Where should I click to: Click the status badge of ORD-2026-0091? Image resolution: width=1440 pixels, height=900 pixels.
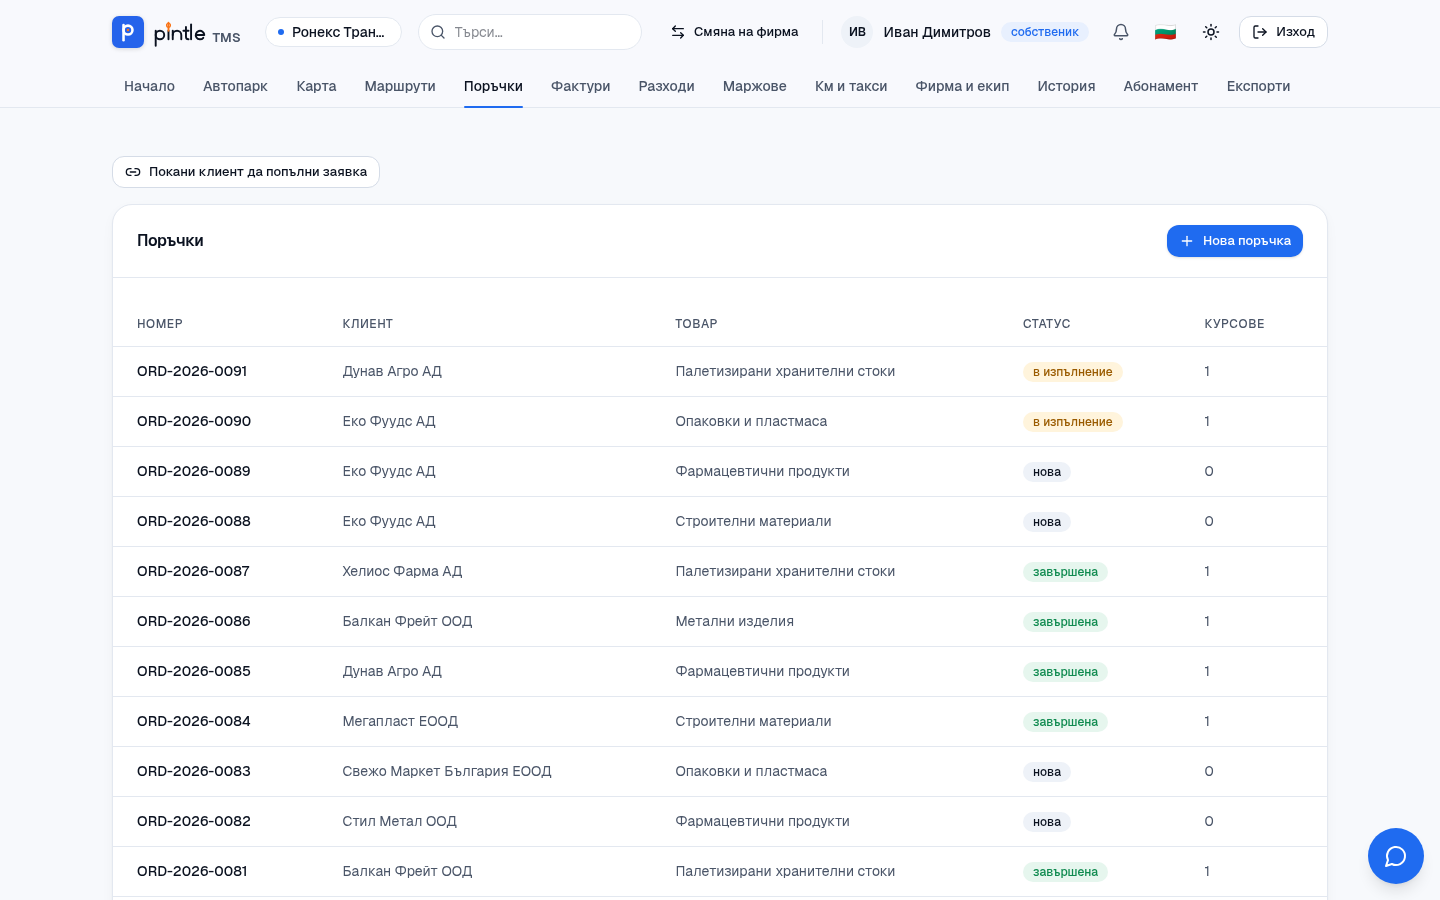tap(1073, 372)
